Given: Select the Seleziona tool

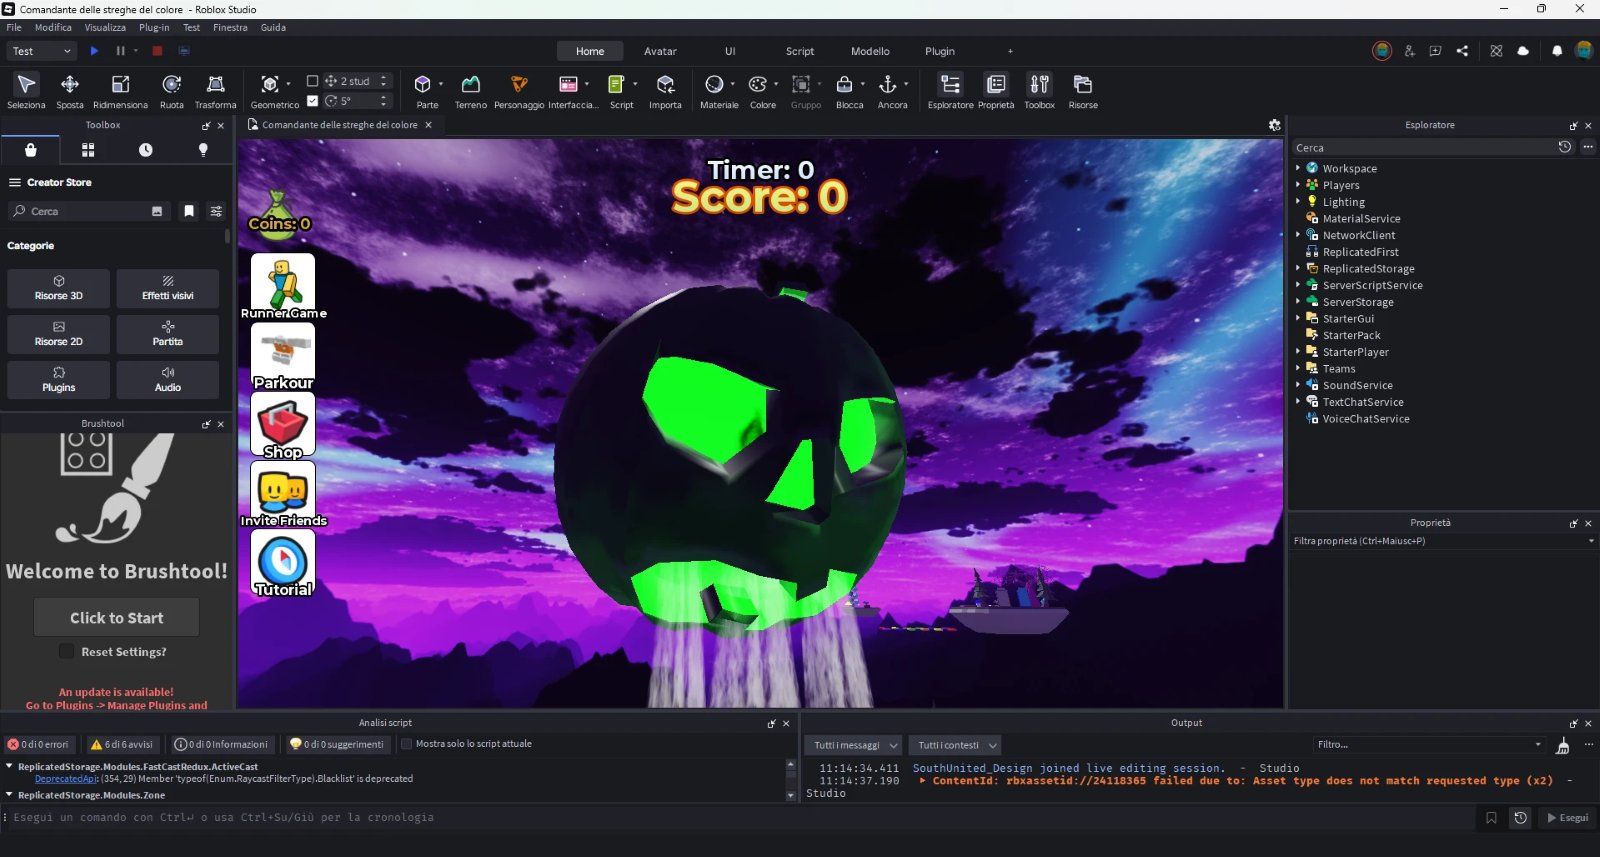Looking at the screenshot, I should click(26, 91).
